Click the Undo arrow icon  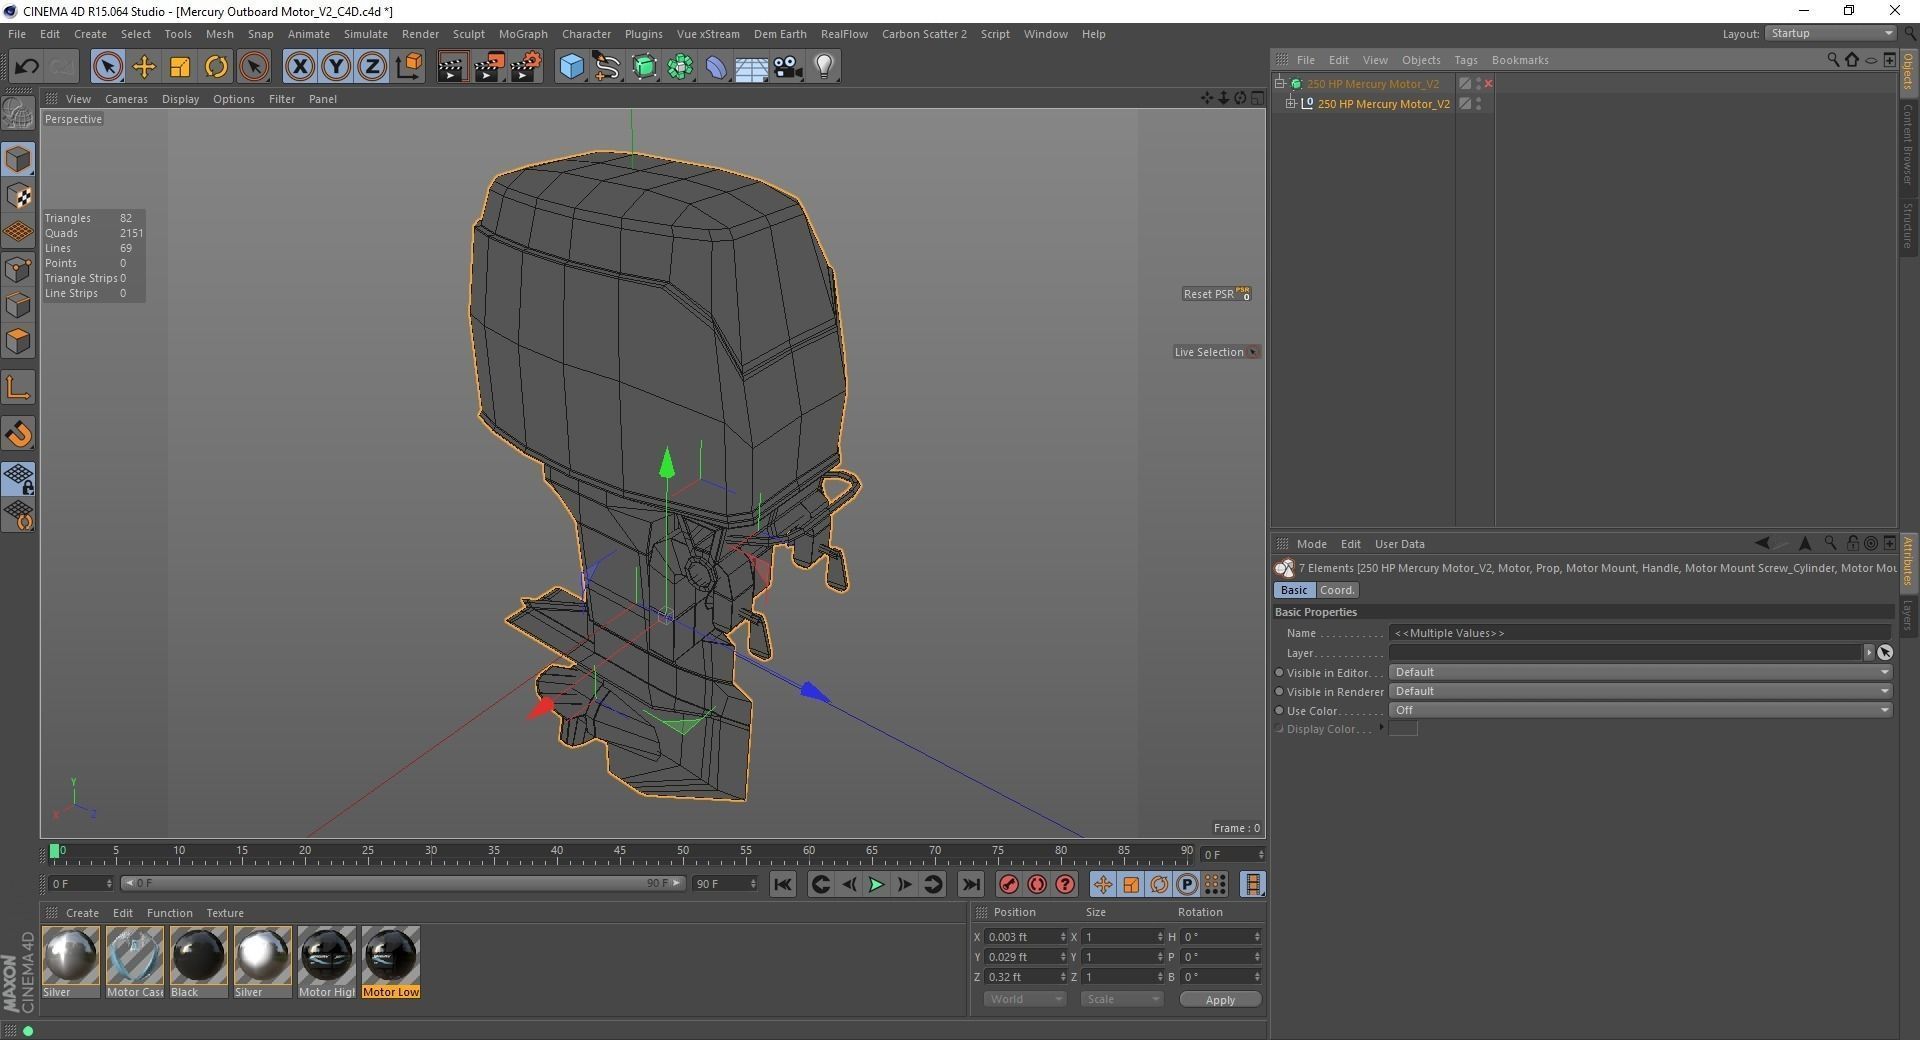pos(26,67)
